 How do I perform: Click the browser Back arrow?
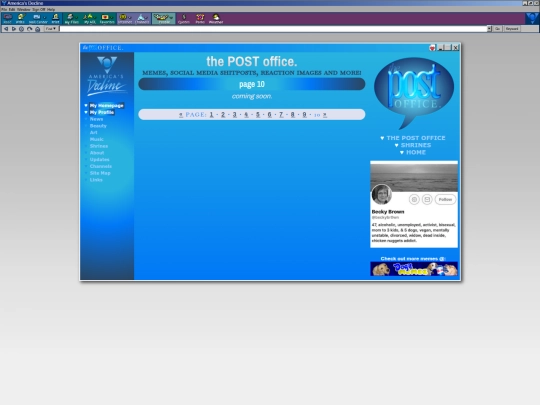(6, 29)
